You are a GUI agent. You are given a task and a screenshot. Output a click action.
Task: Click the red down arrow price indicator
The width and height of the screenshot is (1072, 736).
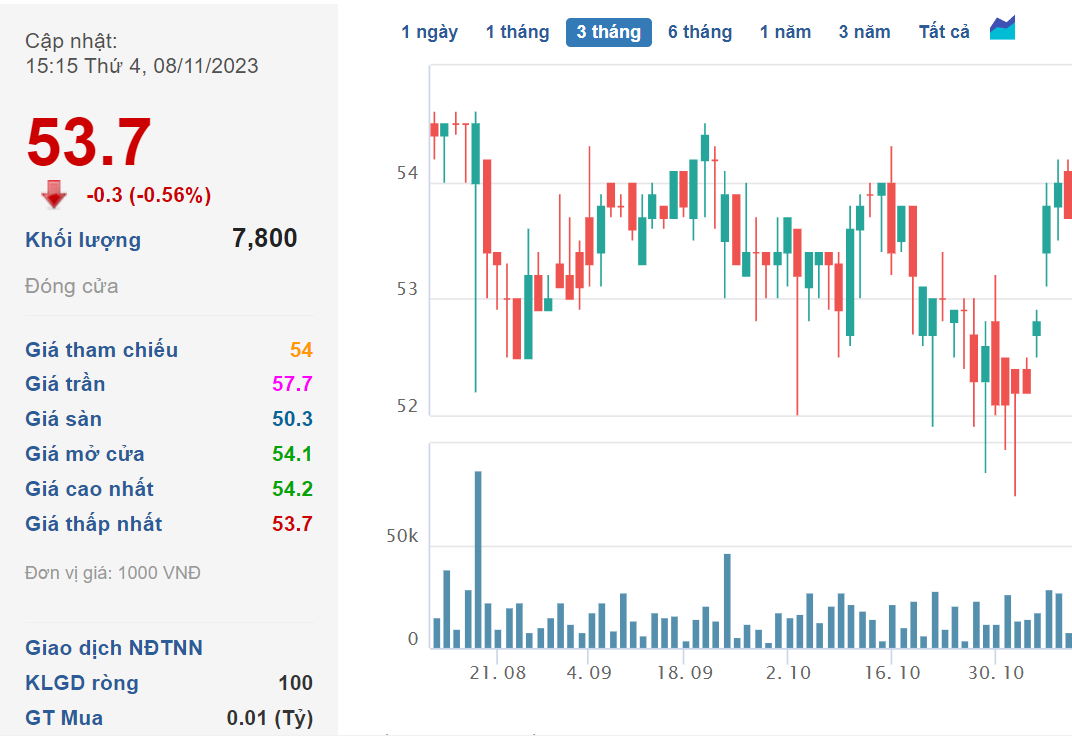tap(54, 195)
